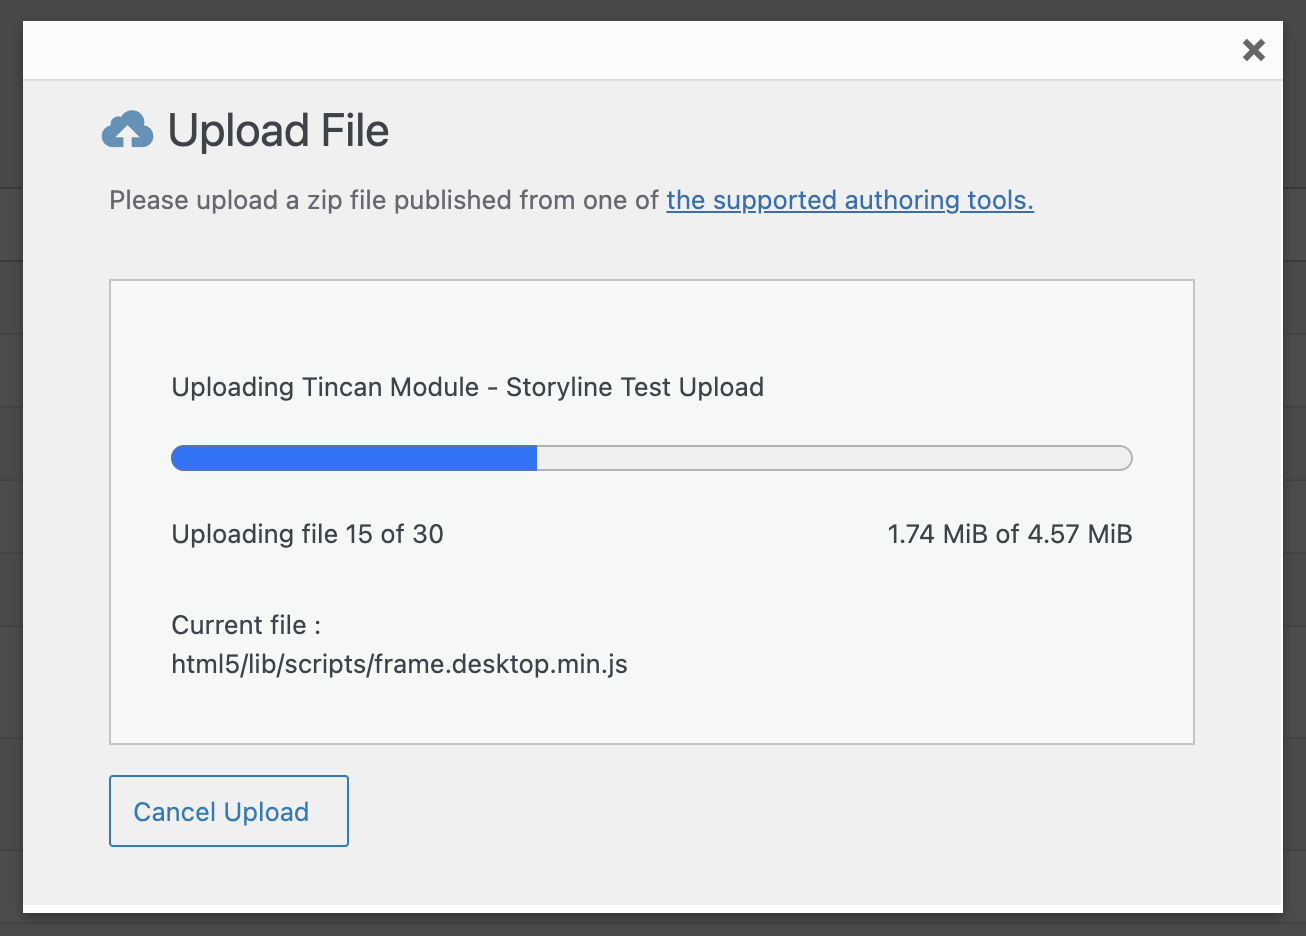Close the Upload File dialog
The width and height of the screenshot is (1306, 936).
pos(1253,50)
